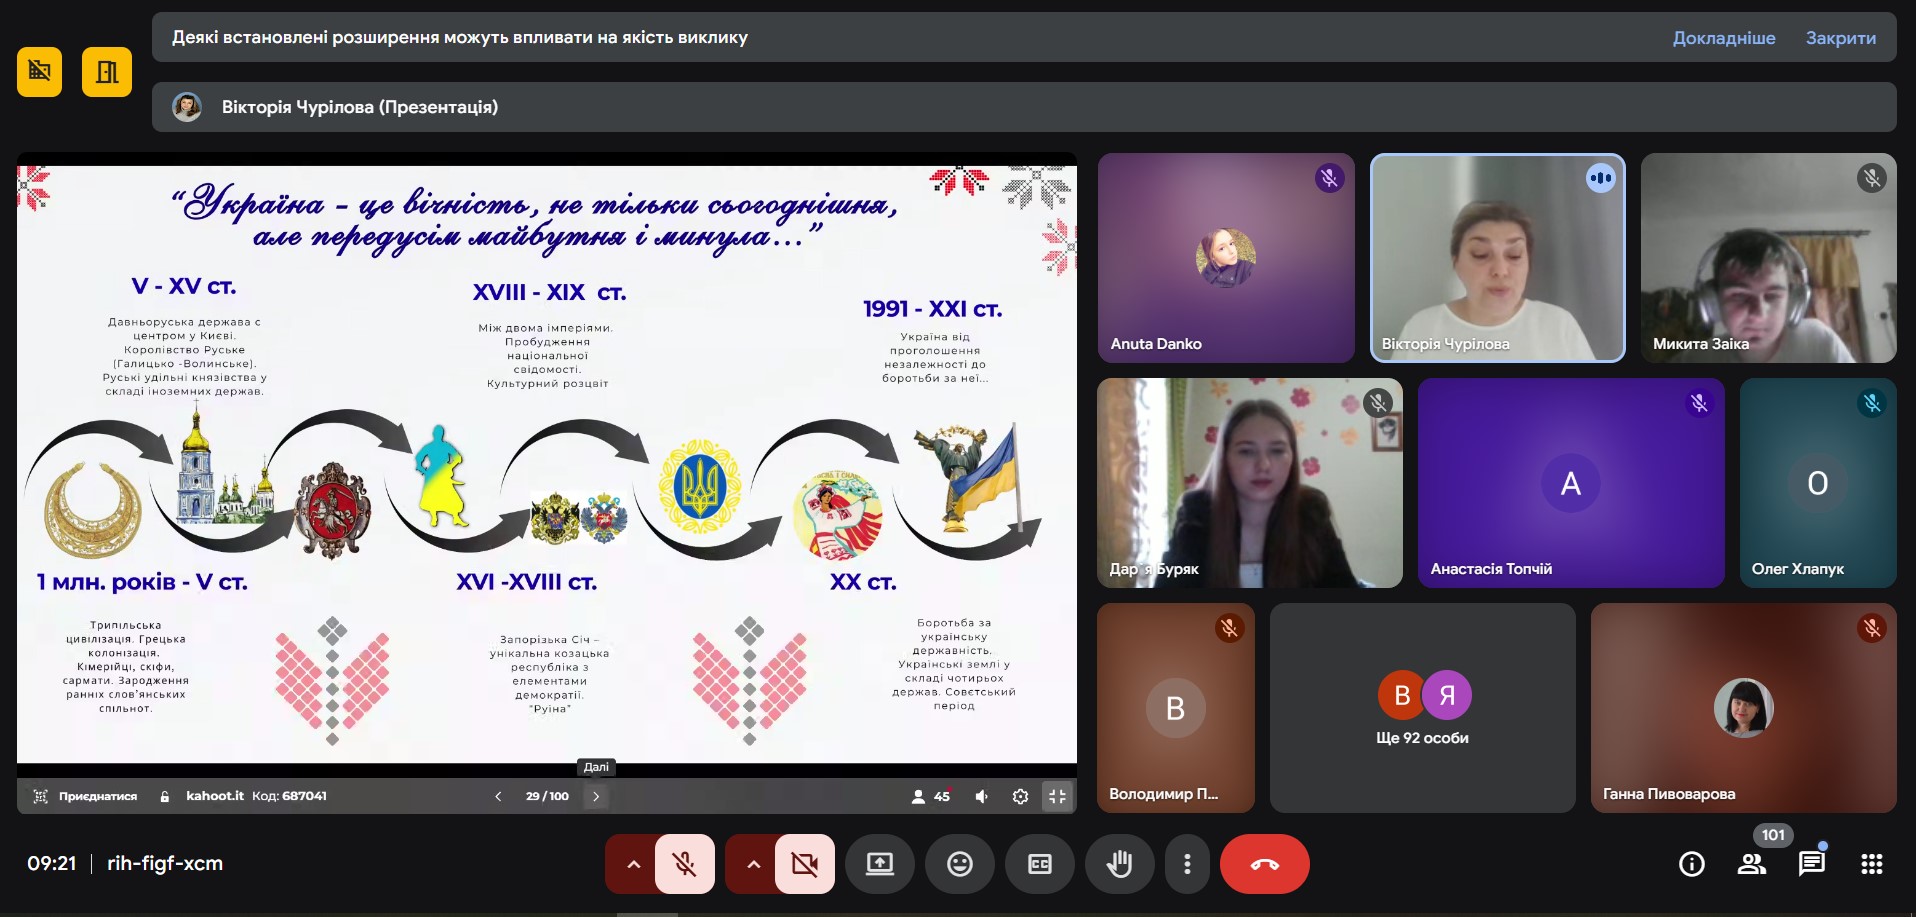Click the yellow door extension button
Viewport: 1916px width, 917px height.
click(107, 72)
